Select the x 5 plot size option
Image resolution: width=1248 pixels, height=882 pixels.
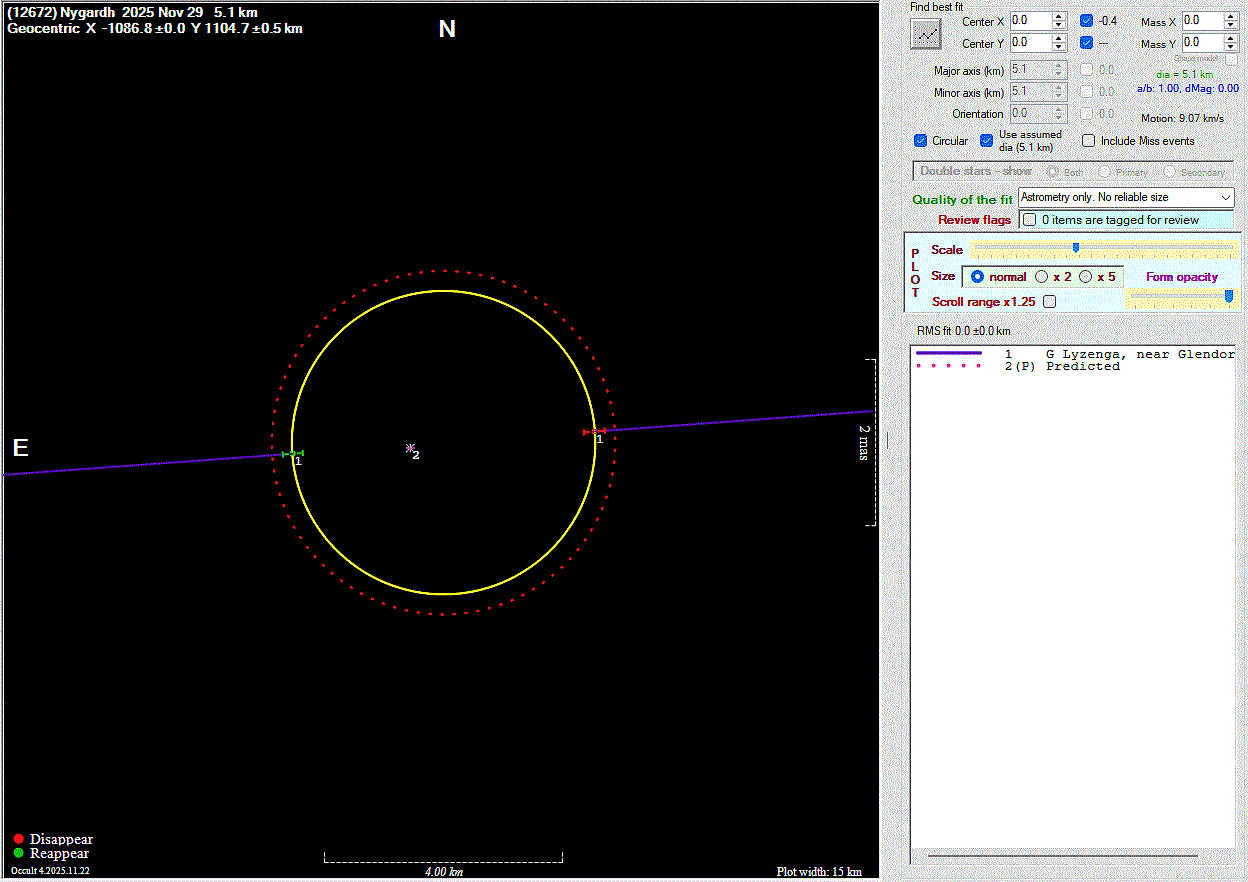click(1086, 277)
